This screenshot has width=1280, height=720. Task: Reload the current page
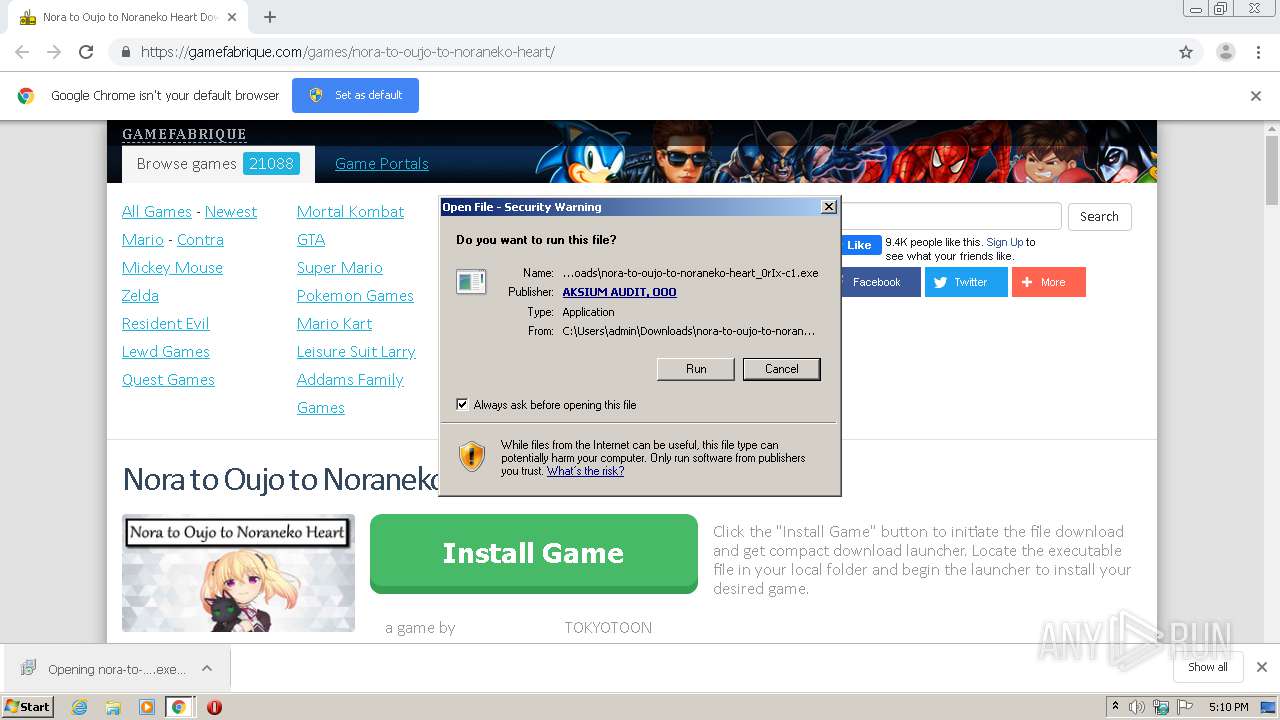click(x=86, y=52)
